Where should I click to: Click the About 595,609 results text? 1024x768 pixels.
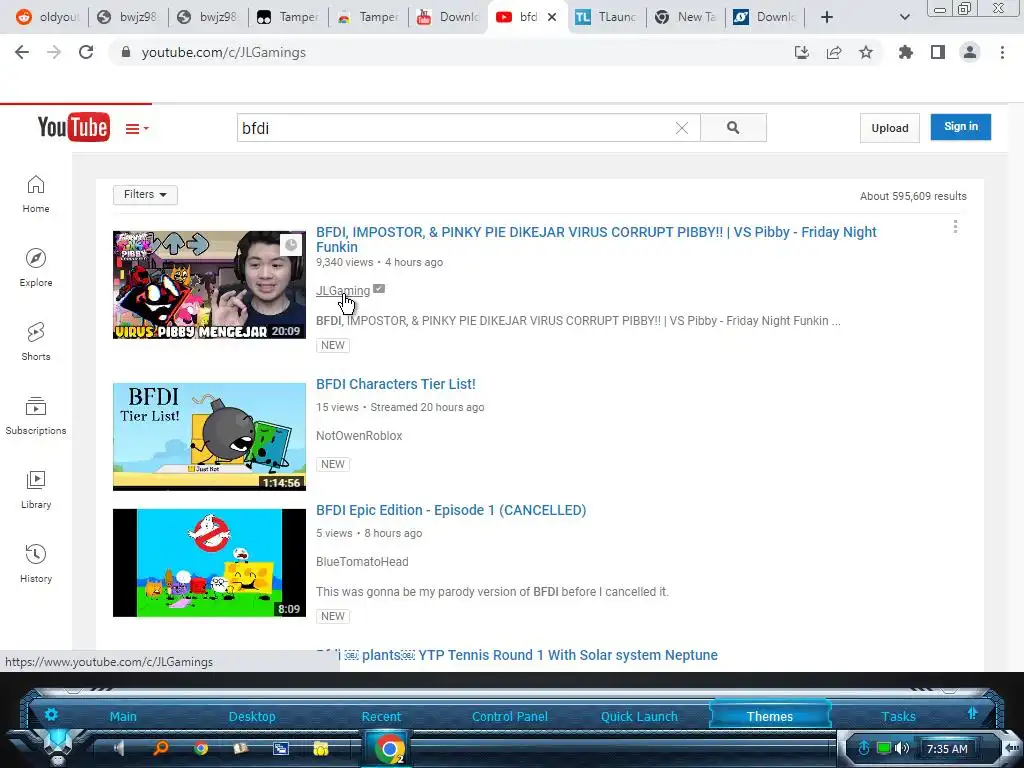point(913,196)
